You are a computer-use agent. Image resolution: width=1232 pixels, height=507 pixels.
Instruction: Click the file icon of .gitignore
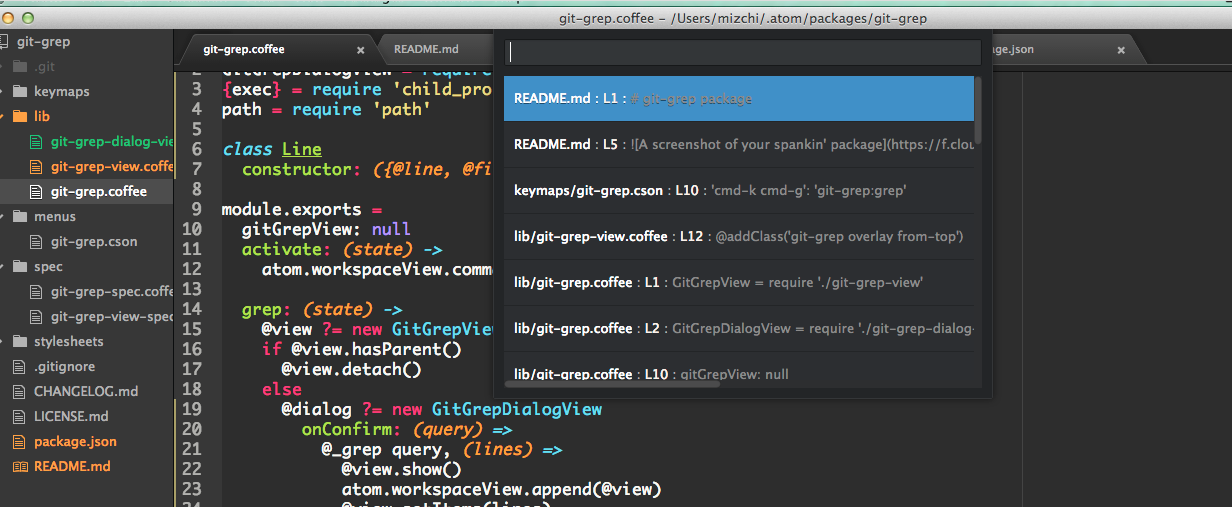click(20, 367)
